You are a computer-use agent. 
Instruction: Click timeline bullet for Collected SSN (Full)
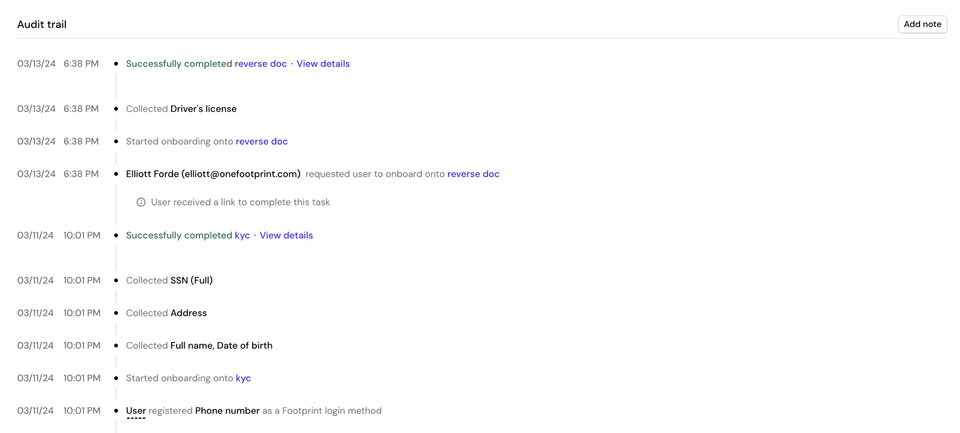tap(116, 281)
